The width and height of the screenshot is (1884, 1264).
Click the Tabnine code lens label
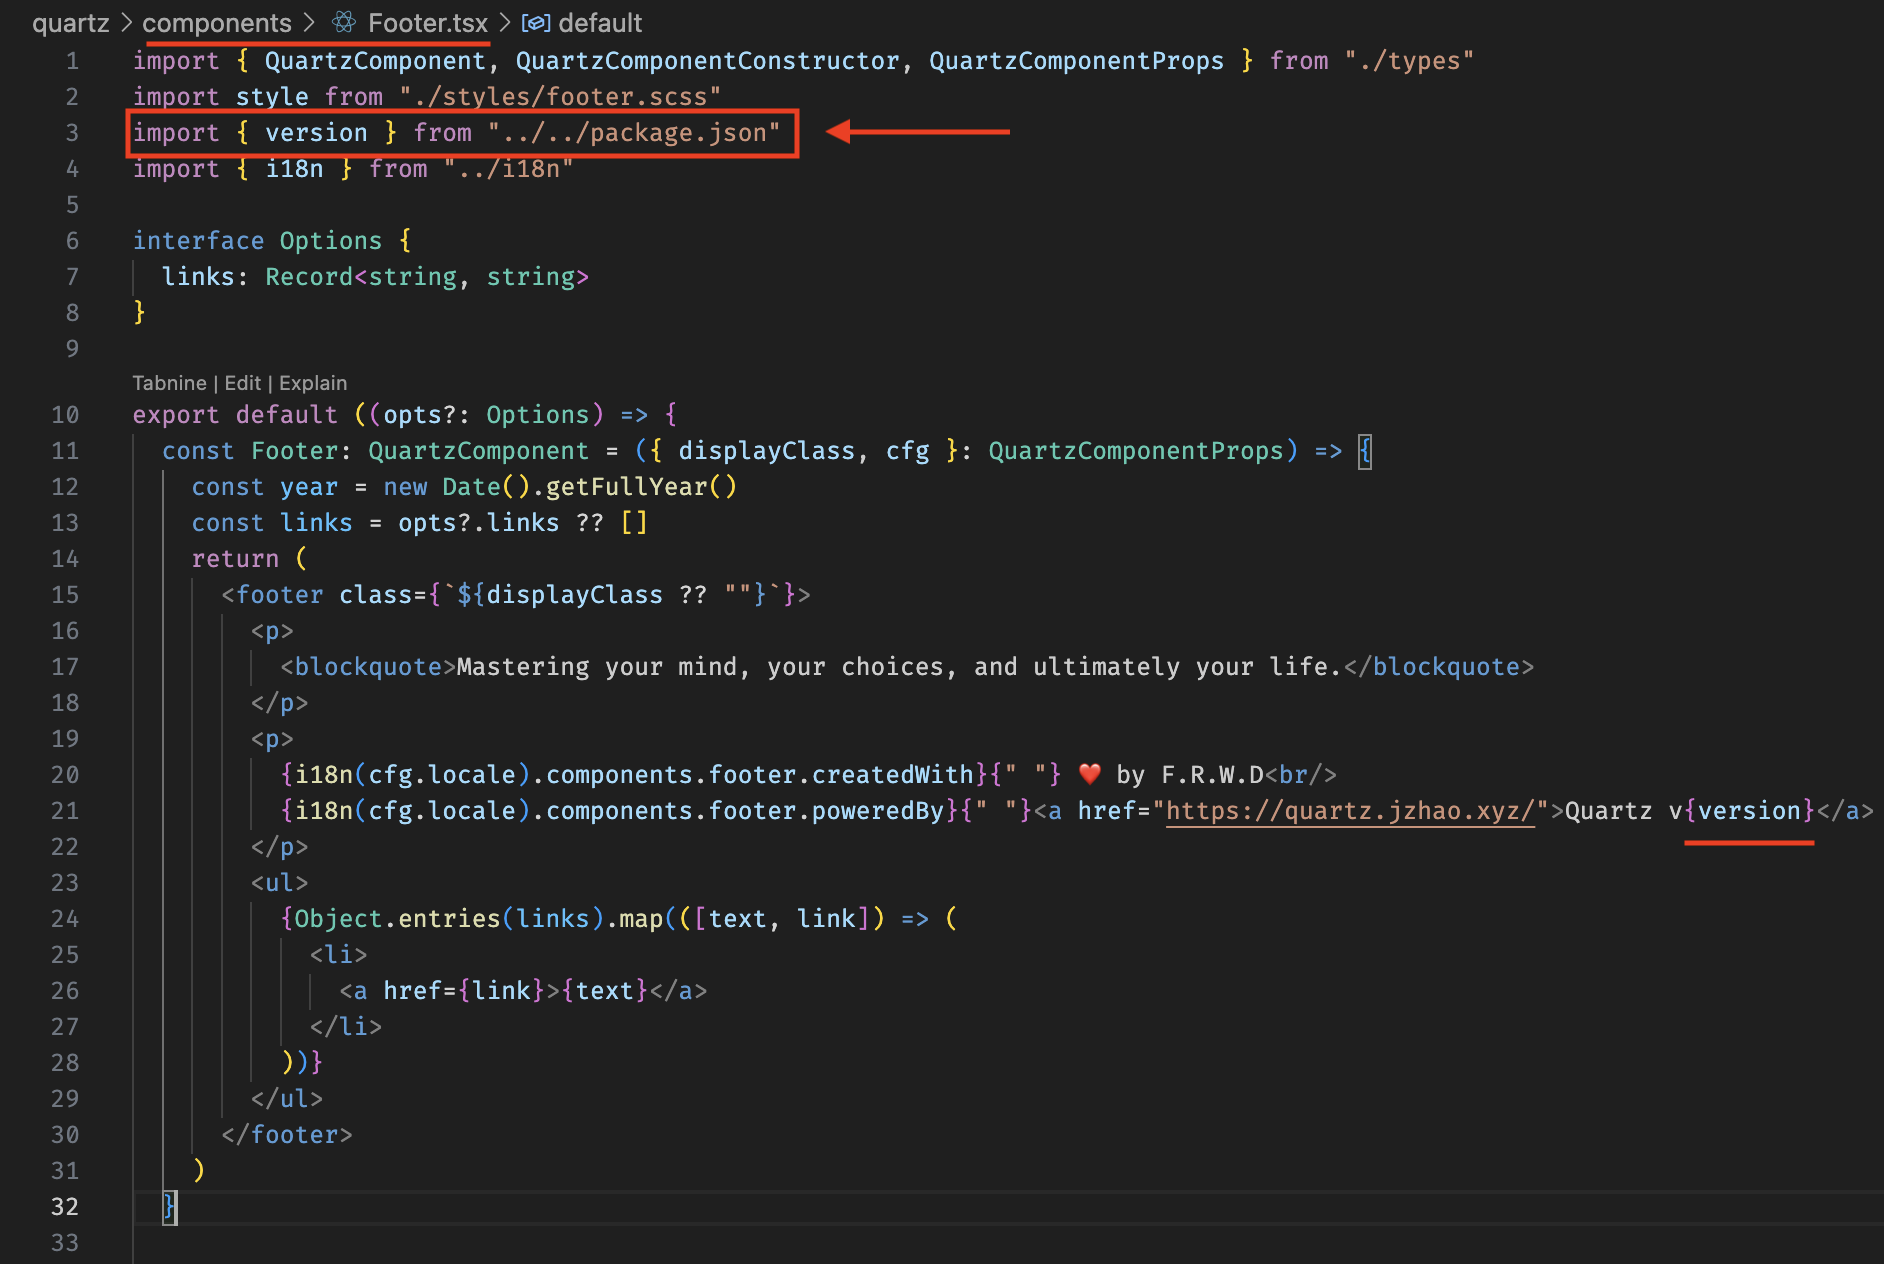tap(169, 383)
